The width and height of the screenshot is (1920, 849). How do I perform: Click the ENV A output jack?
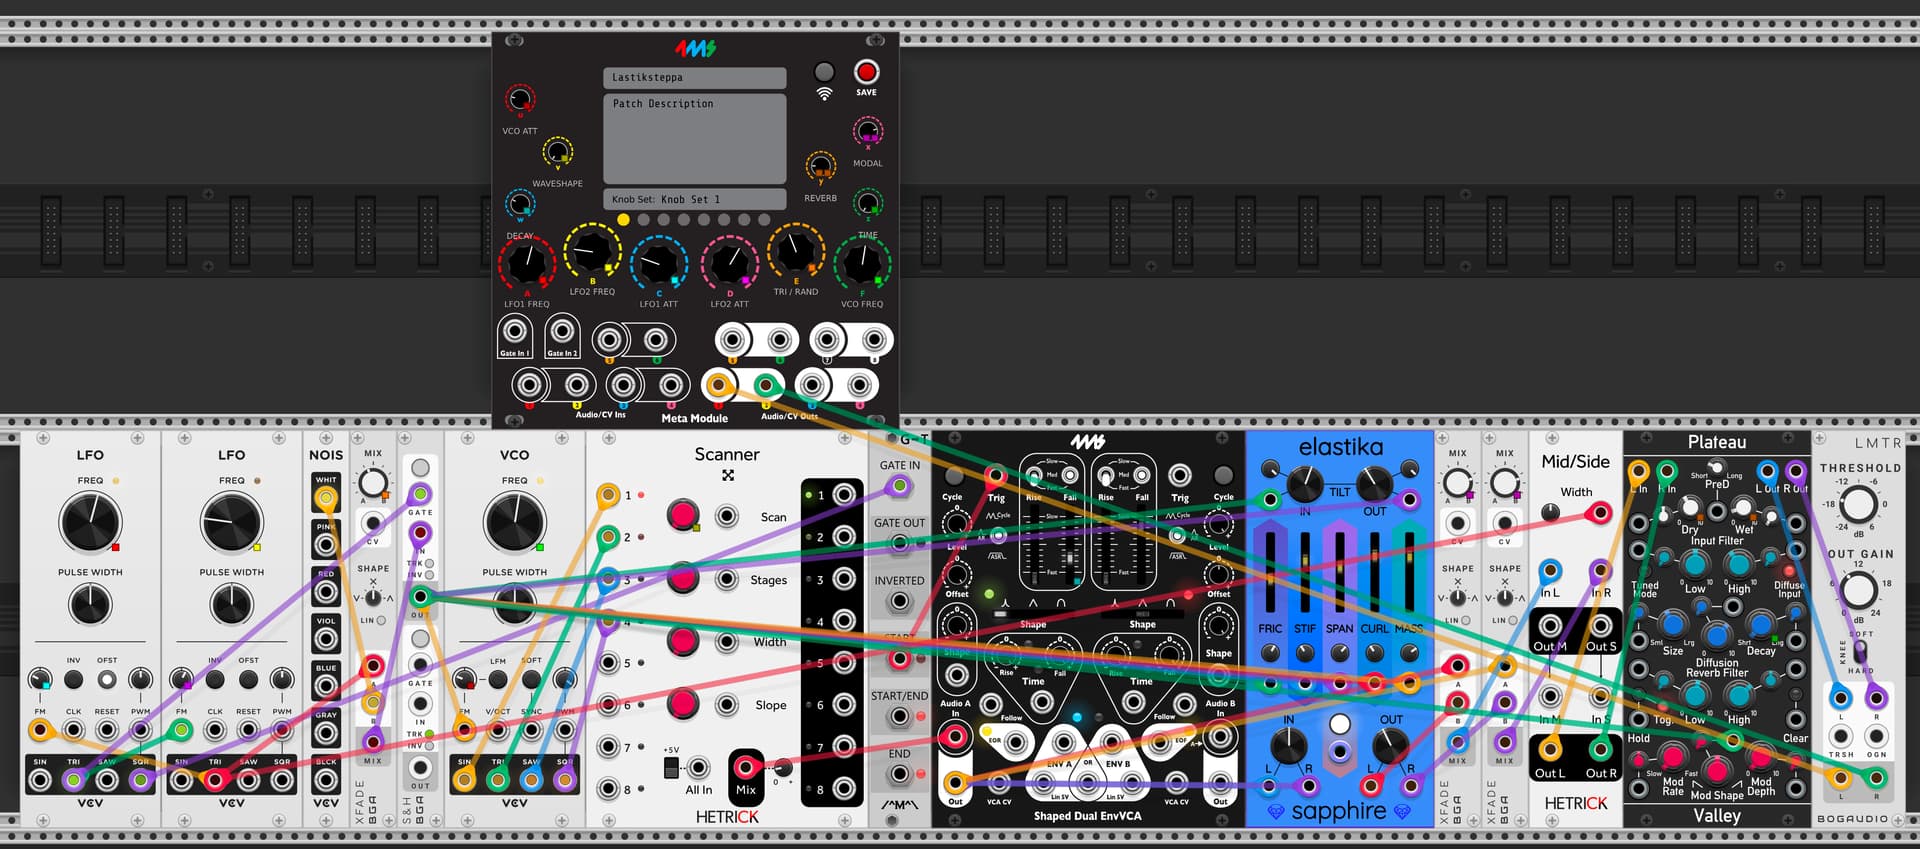point(1063,742)
